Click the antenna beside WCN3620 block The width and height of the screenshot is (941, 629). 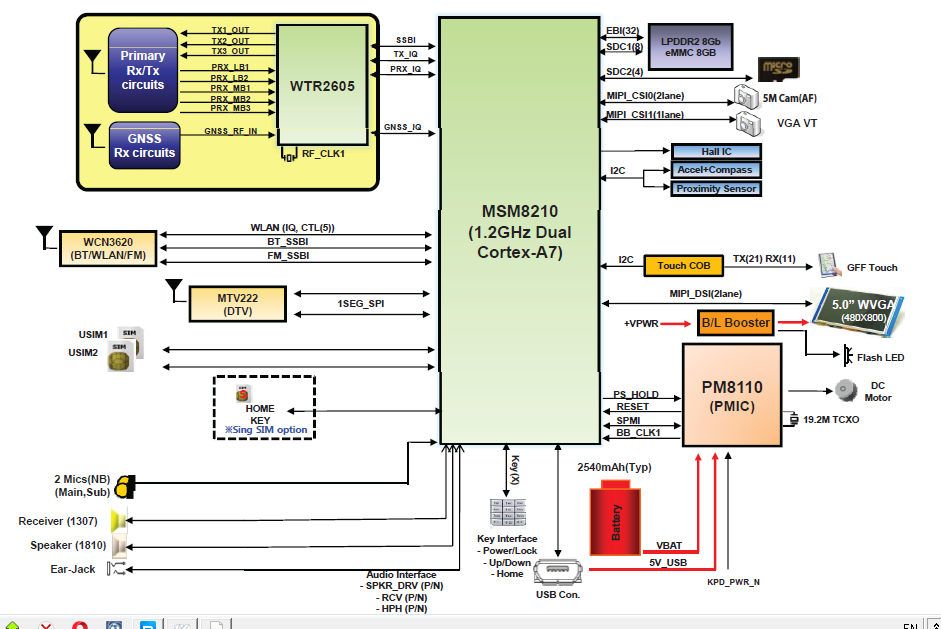(45, 237)
